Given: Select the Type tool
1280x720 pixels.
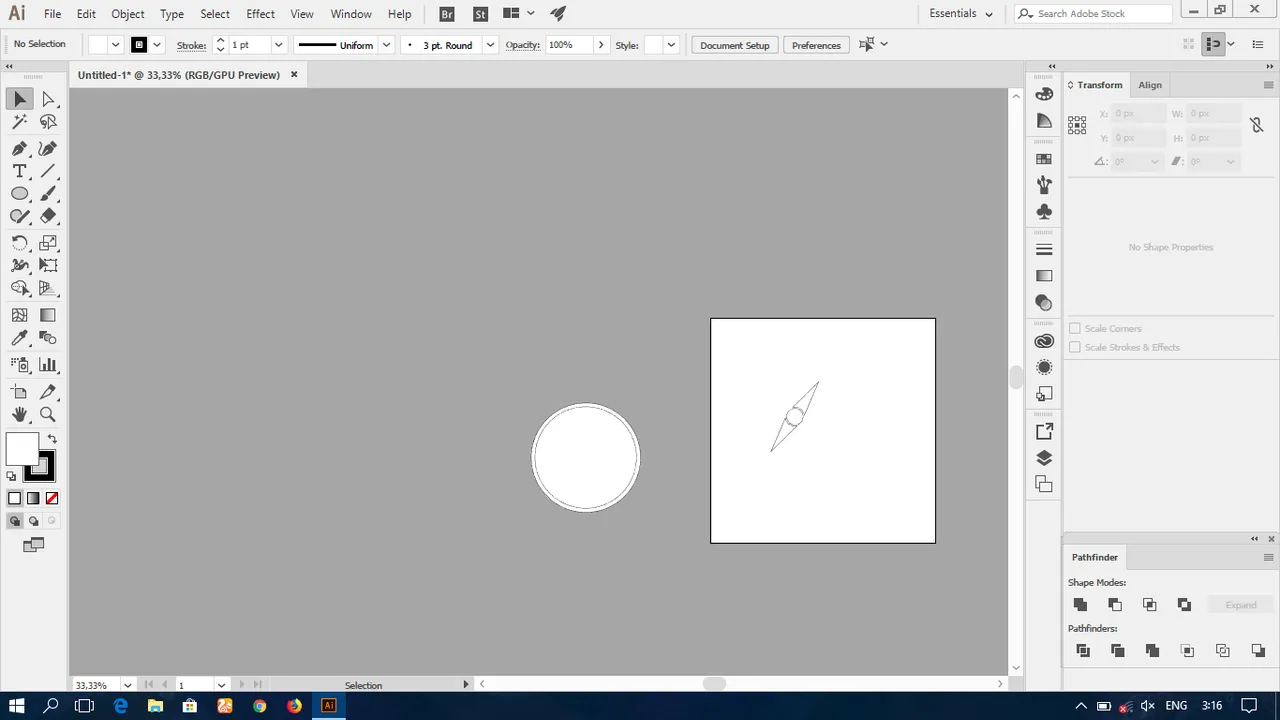Looking at the screenshot, I should pos(20,172).
